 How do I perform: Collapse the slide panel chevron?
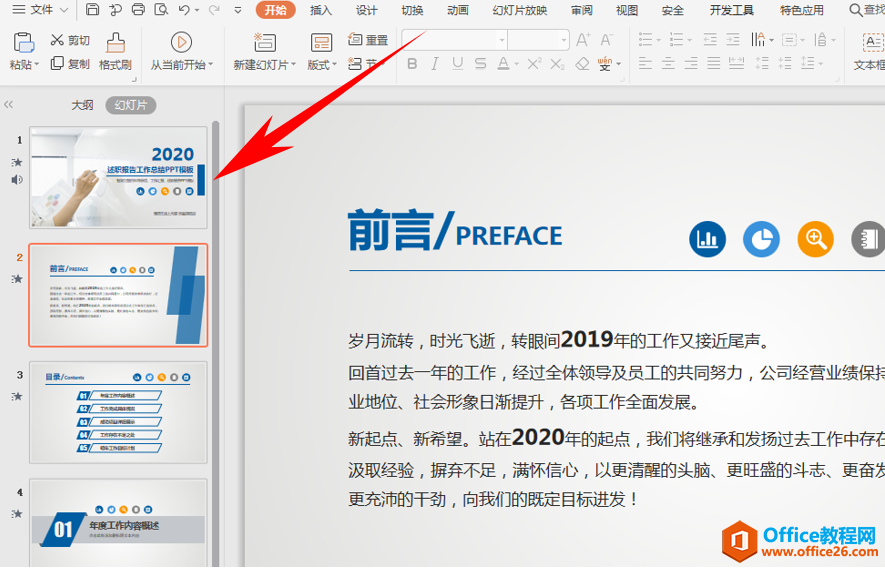click(x=8, y=104)
